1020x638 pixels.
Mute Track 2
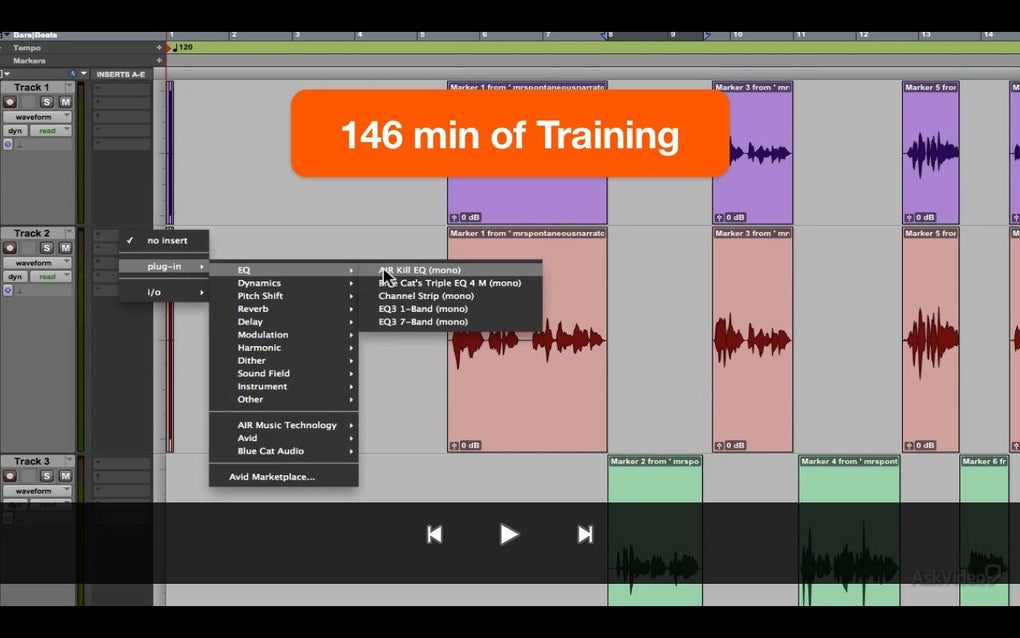tap(65, 248)
